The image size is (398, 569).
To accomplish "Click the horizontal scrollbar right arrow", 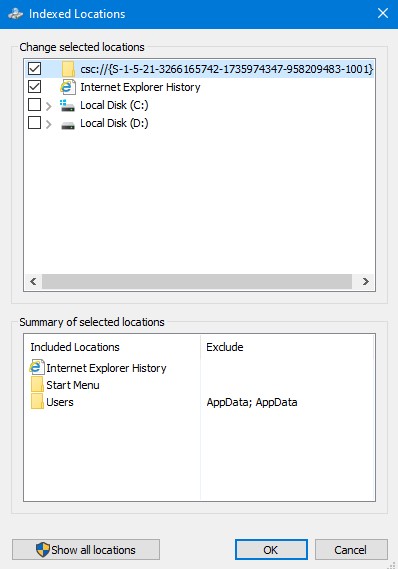I will click(366, 282).
